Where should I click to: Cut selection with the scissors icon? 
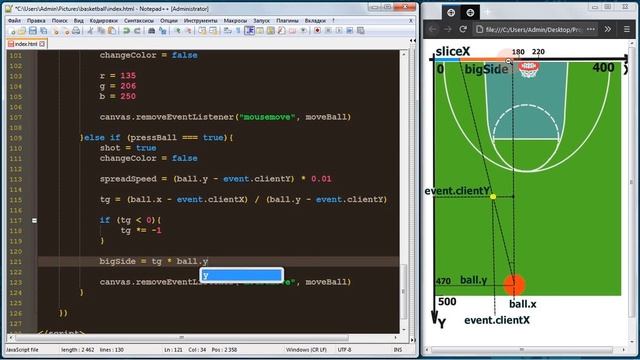[90, 31]
